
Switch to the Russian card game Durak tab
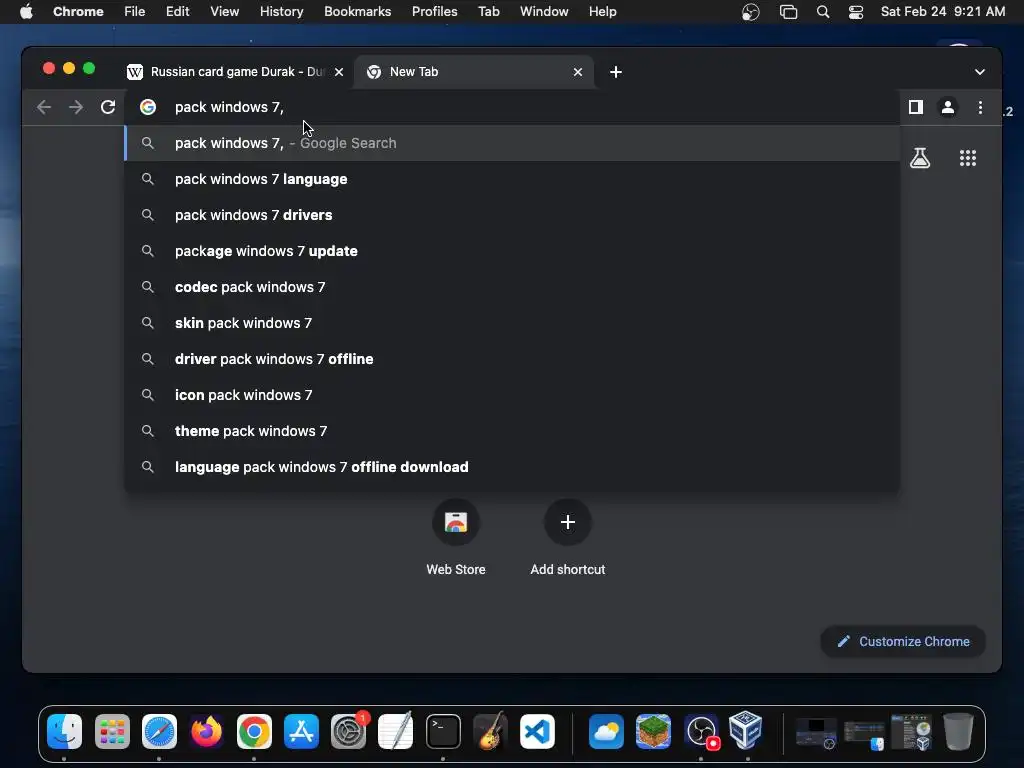(x=235, y=72)
